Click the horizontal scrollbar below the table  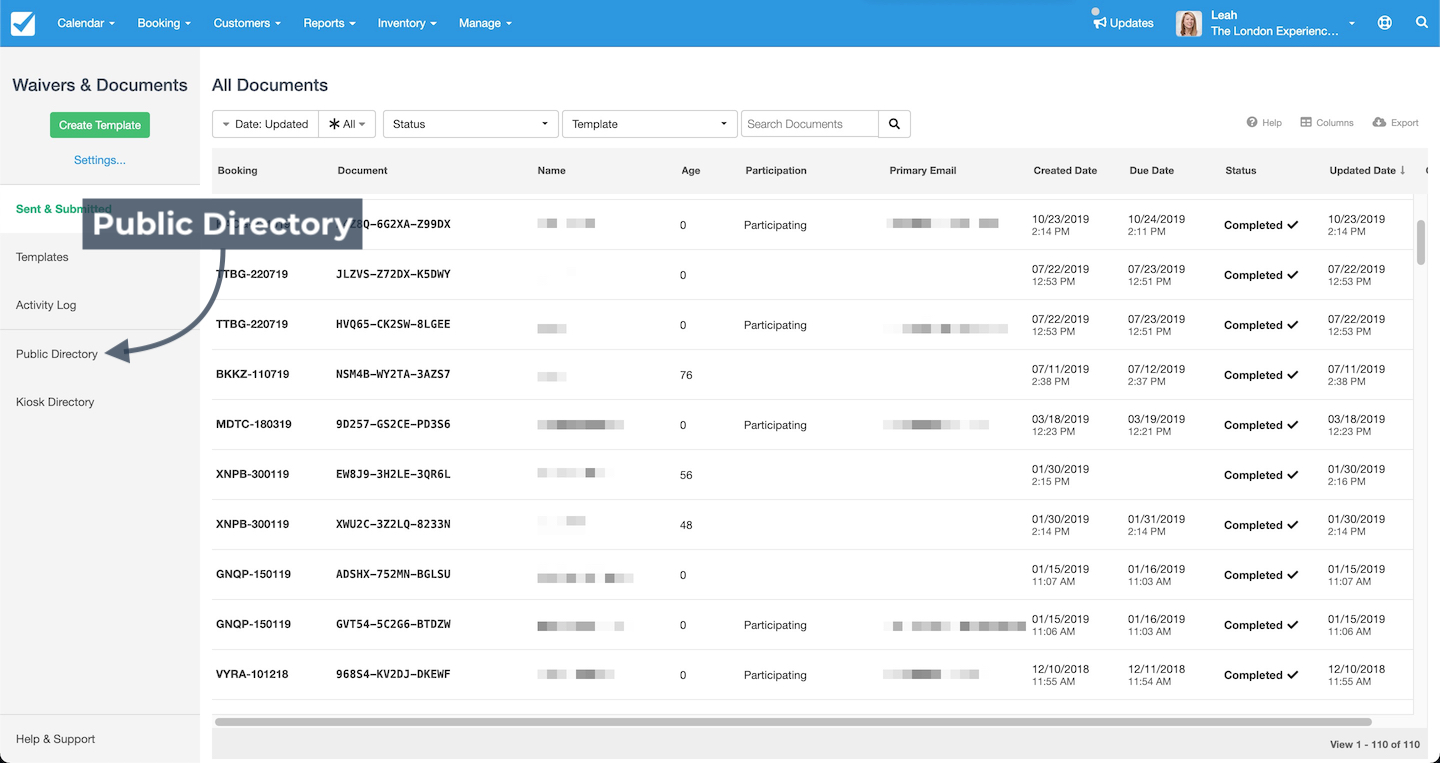click(793, 721)
